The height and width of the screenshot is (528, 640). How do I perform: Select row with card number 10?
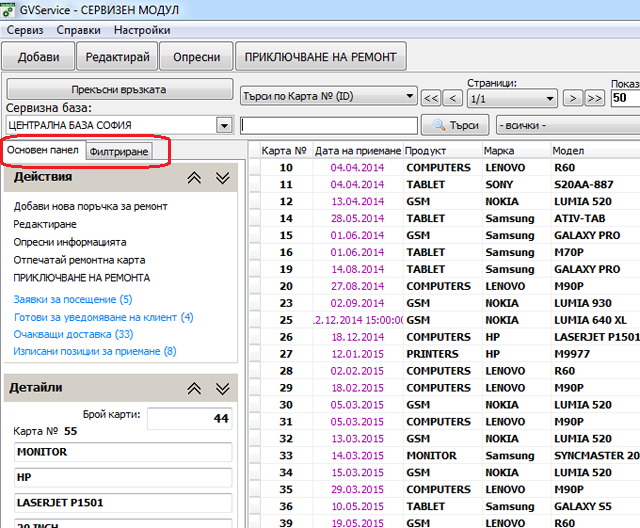pyautogui.click(x=444, y=168)
